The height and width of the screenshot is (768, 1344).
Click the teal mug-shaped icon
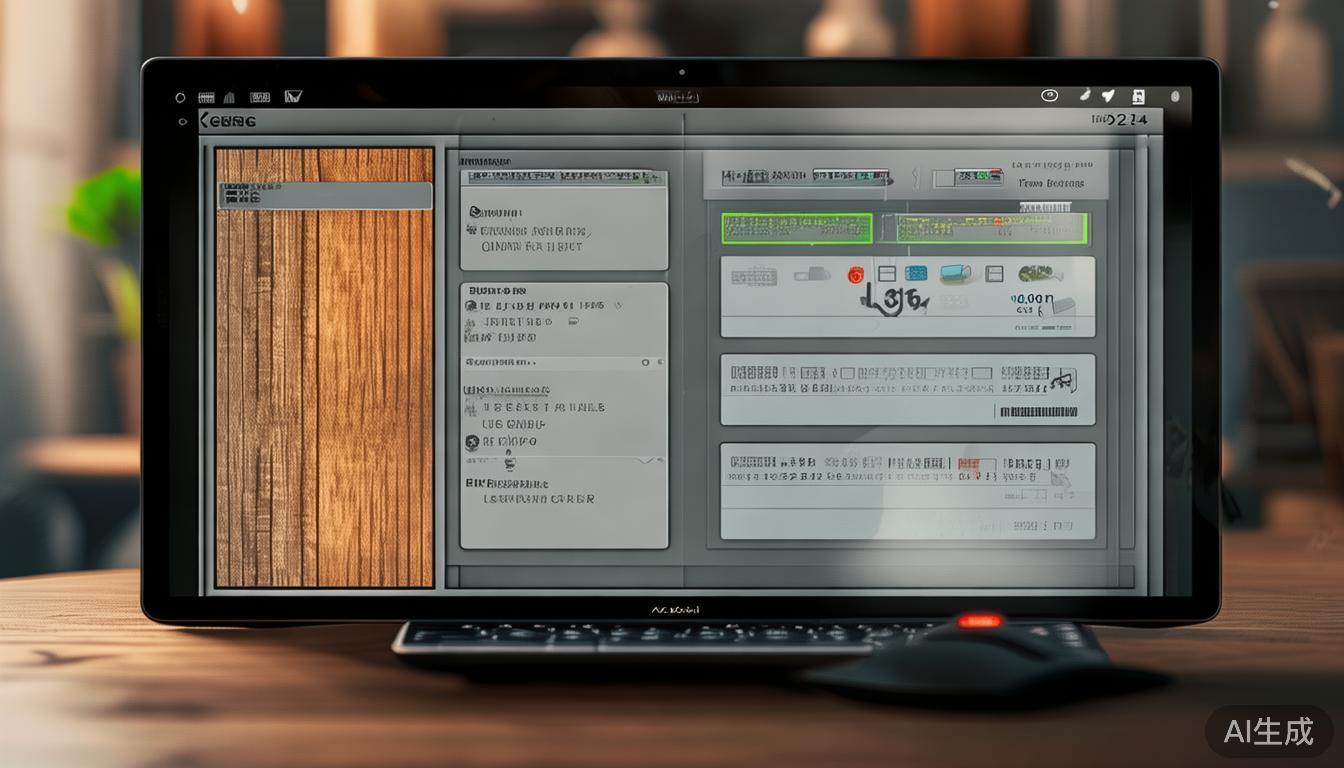point(953,273)
